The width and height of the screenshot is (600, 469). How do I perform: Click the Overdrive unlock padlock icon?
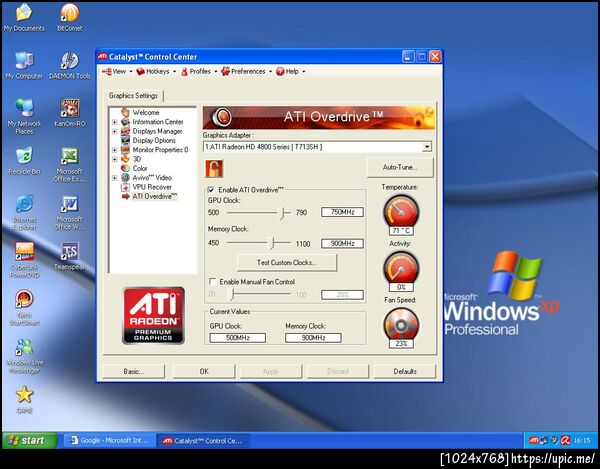click(x=214, y=168)
